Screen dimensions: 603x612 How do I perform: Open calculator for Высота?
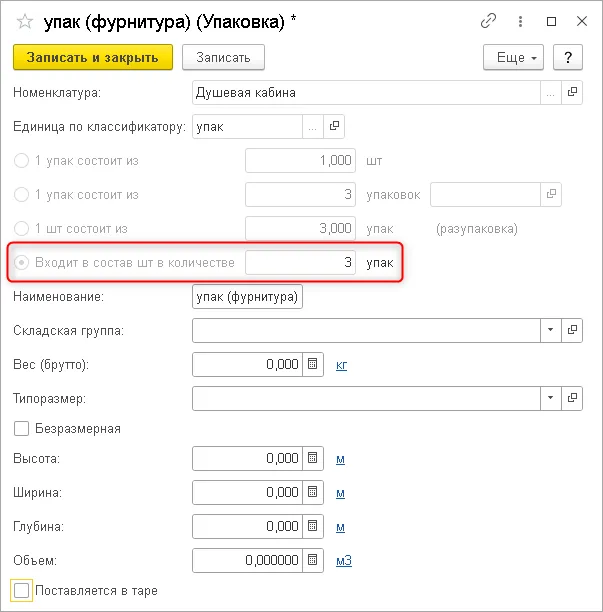(x=313, y=458)
